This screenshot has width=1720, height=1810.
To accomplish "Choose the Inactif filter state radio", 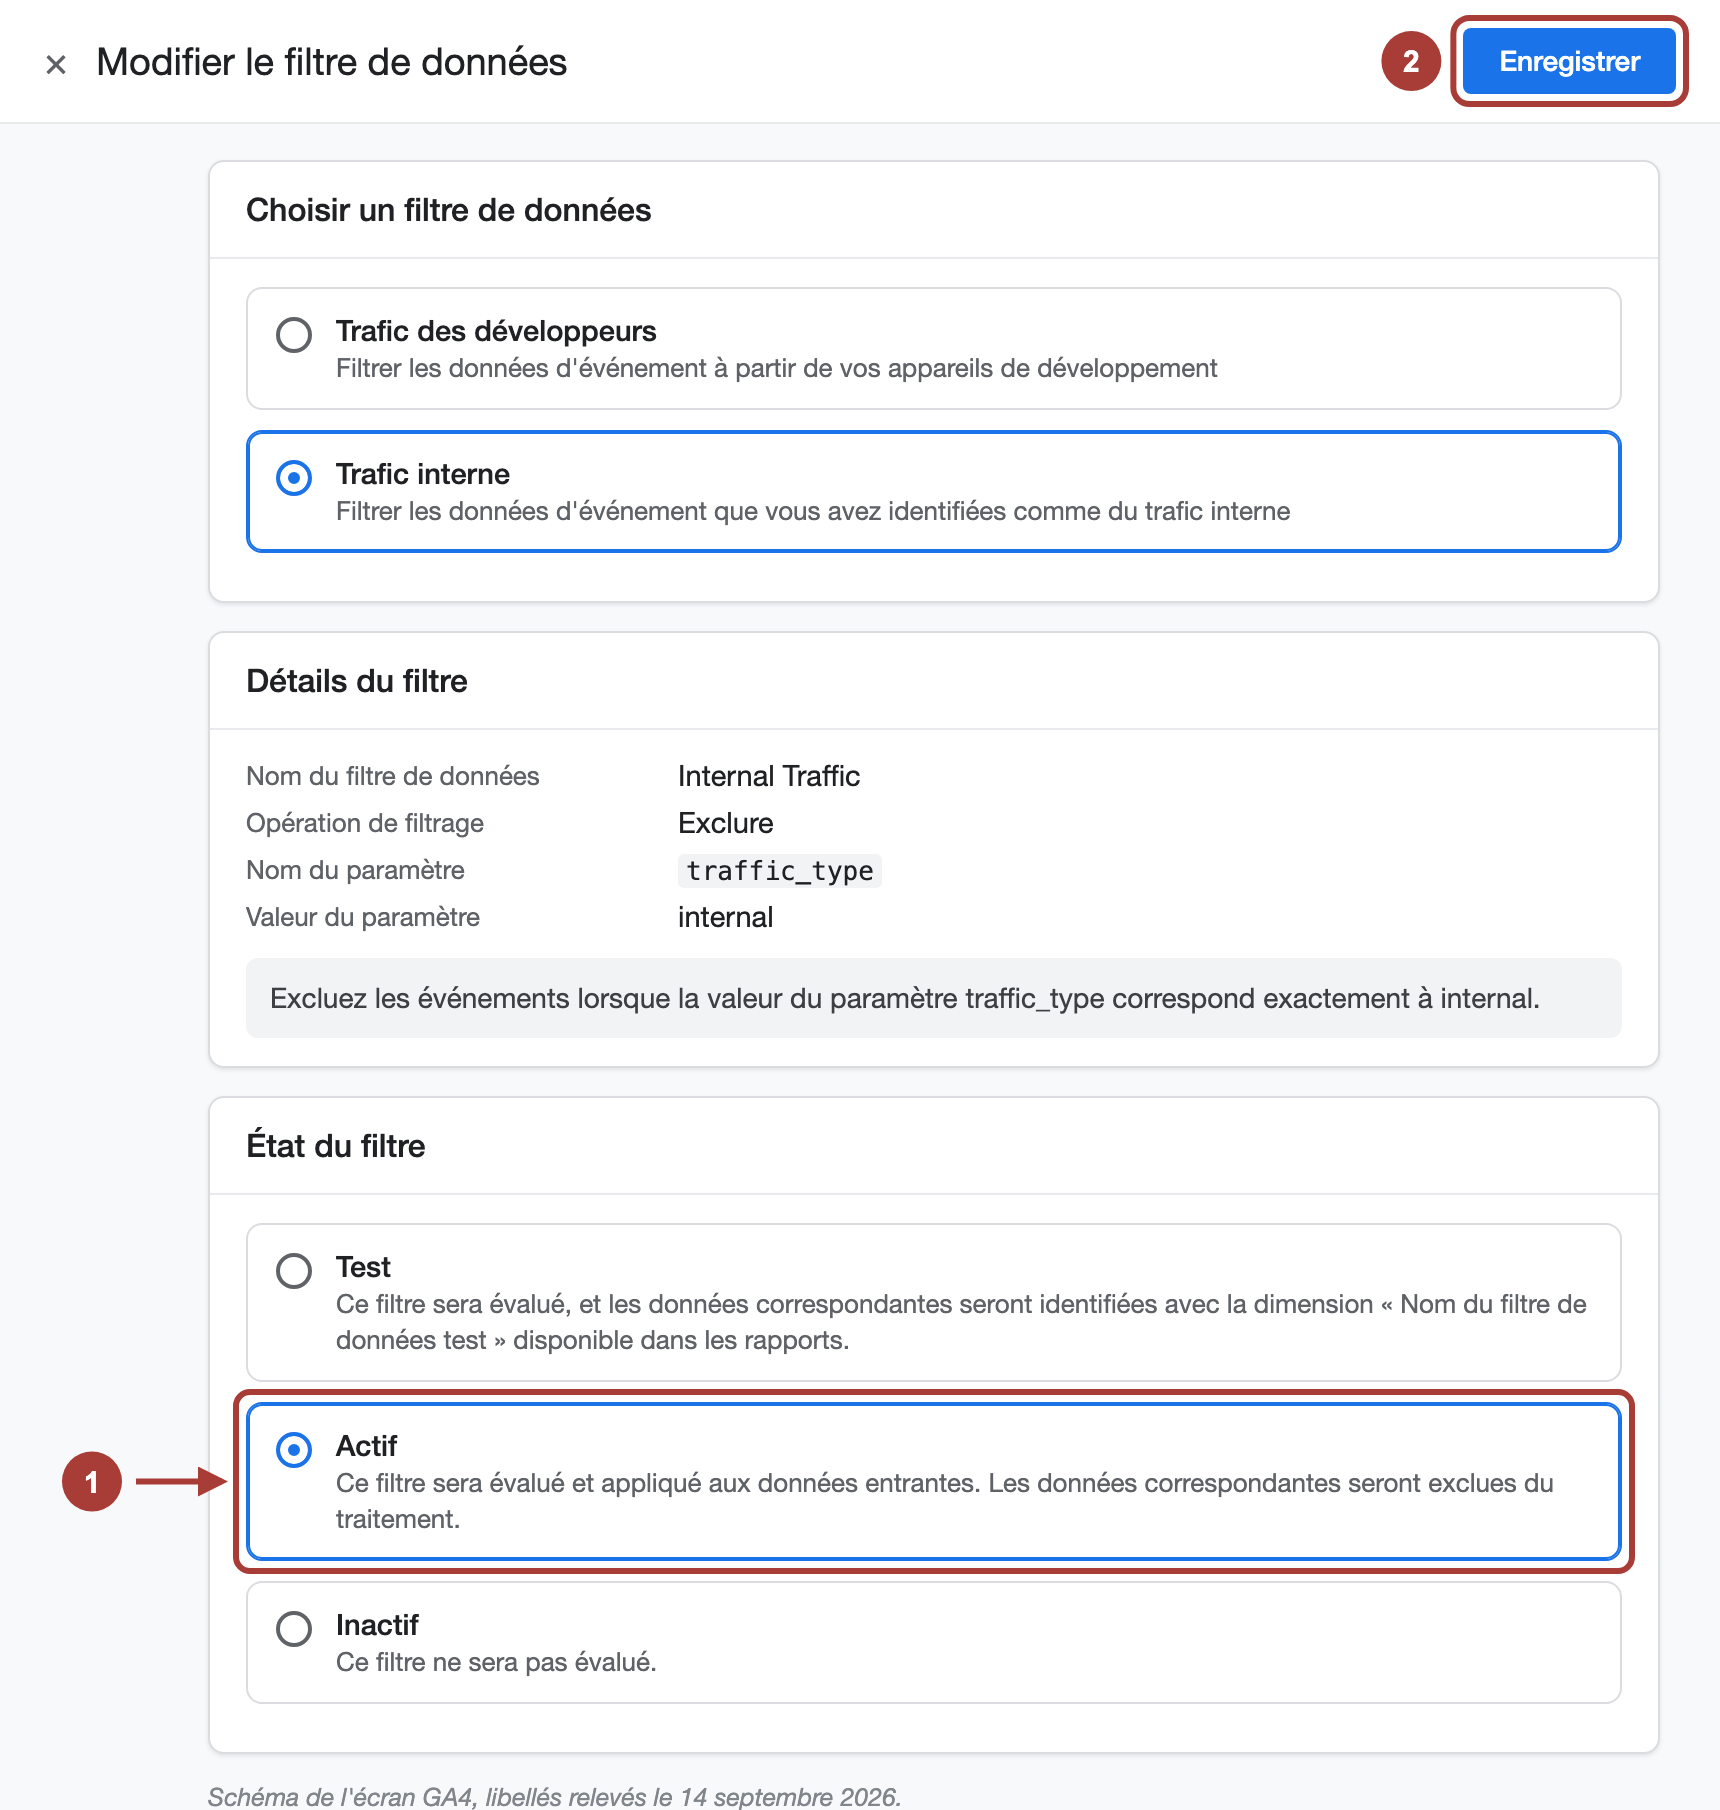I will [294, 1629].
